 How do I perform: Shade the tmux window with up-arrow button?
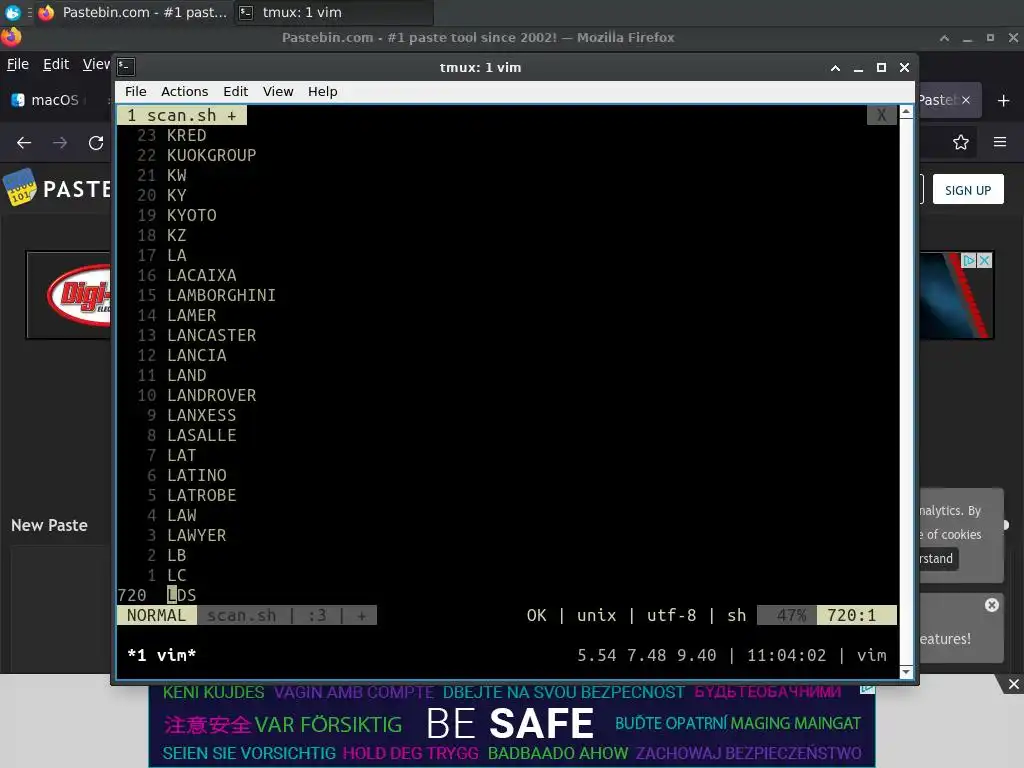[835, 67]
